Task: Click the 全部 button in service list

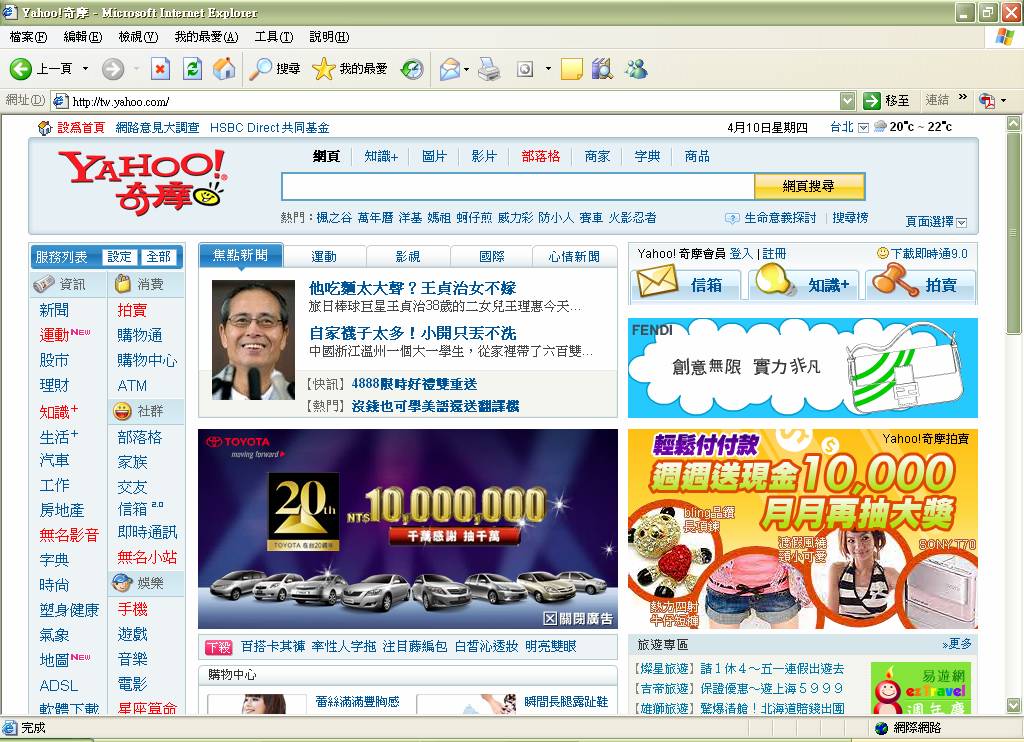Action: (159, 257)
